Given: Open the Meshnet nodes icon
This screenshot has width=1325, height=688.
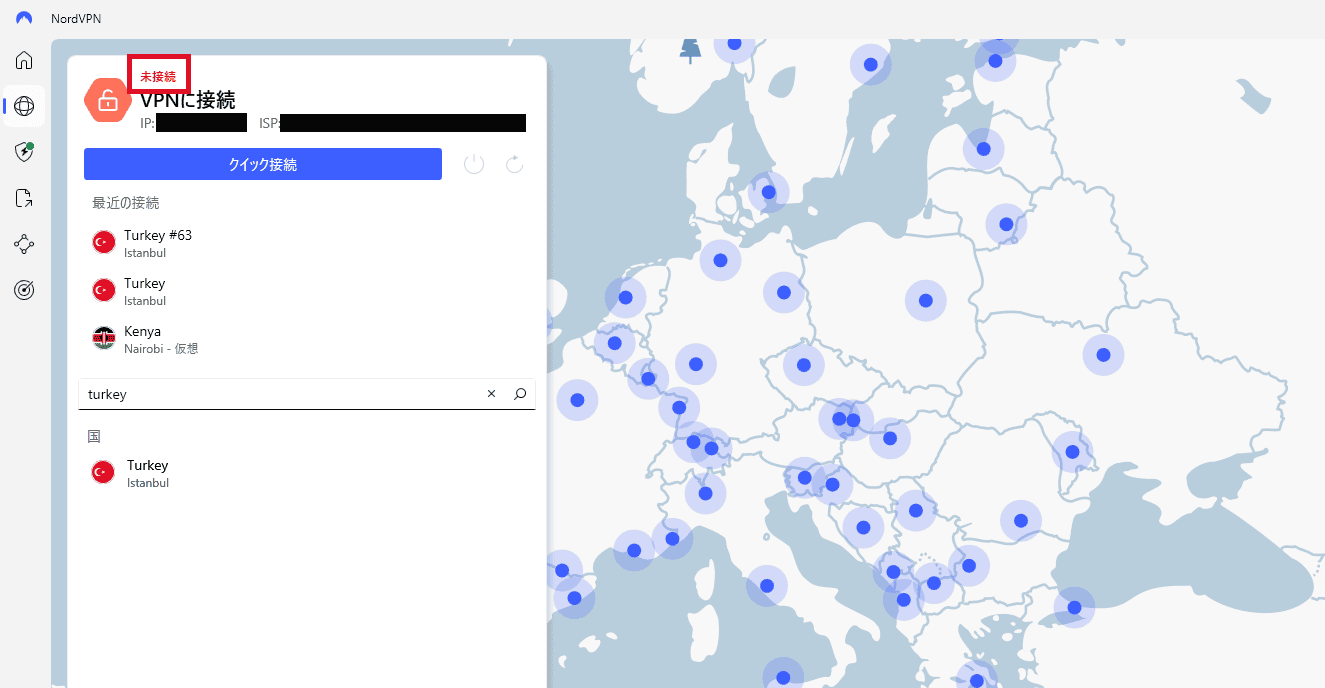Looking at the screenshot, I should pos(24,244).
